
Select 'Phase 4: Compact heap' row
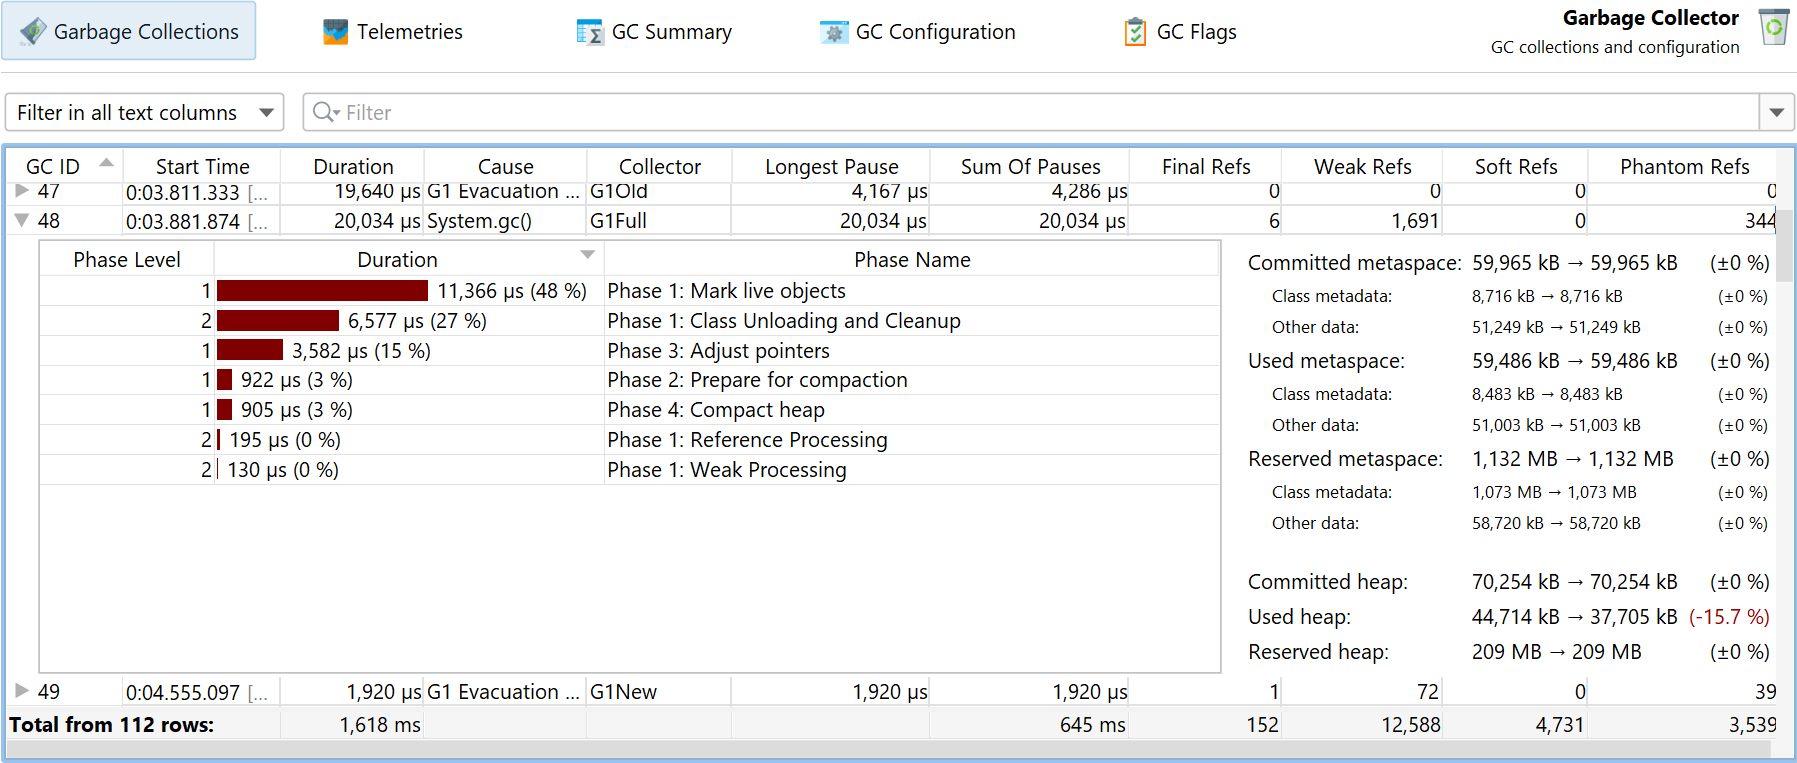[x=630, y=410]
